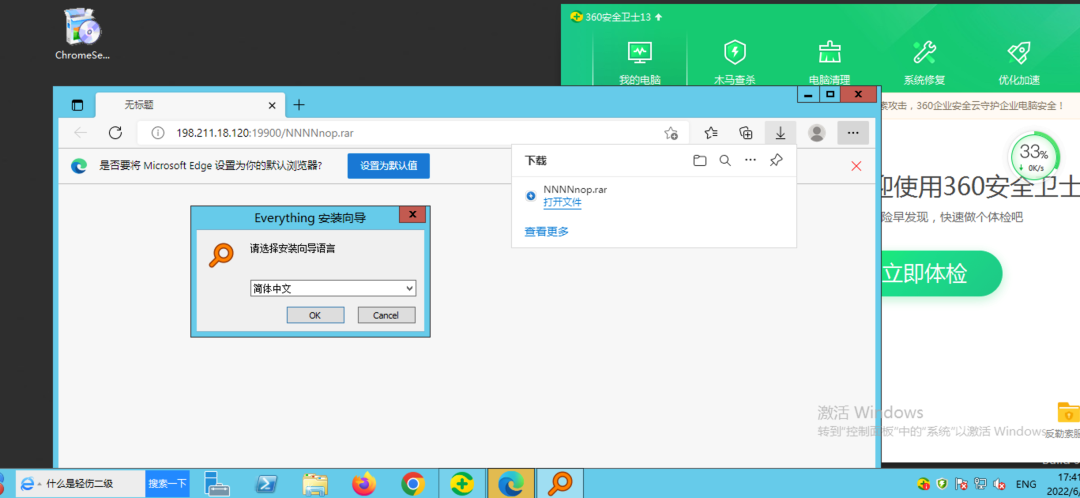1080x498 pixels.
Task: Open 我的电脑 in 360 Security
Action: (640, 63)
